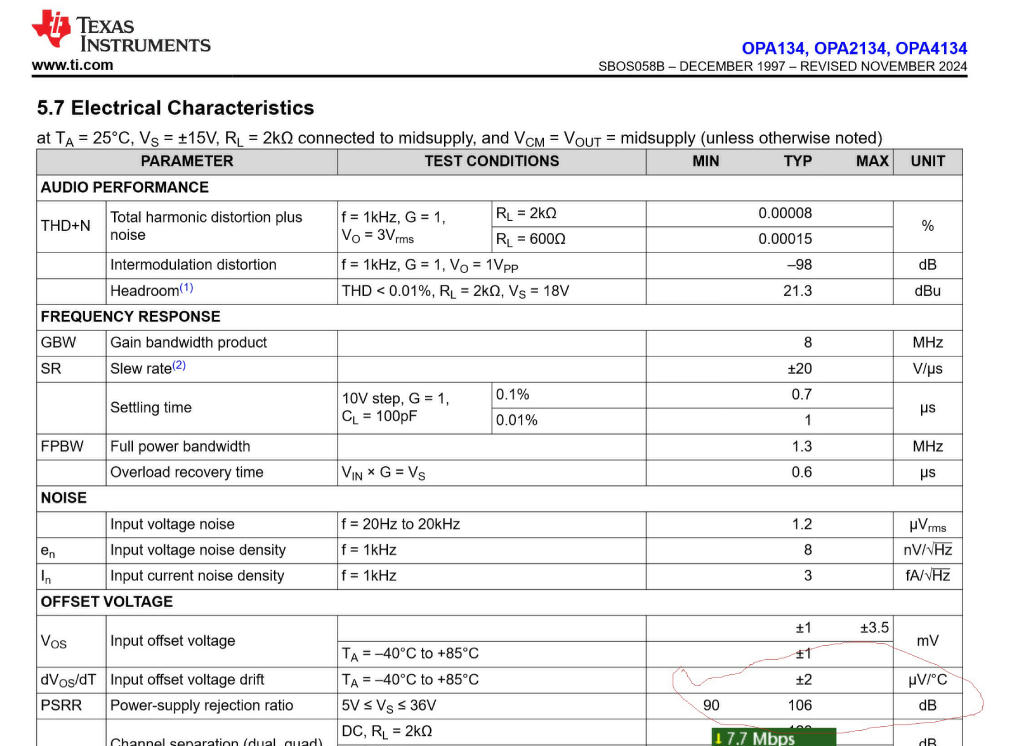Click the FPBW symbol cell
The image size is (1024, 746).
click(x=71, y=447)
